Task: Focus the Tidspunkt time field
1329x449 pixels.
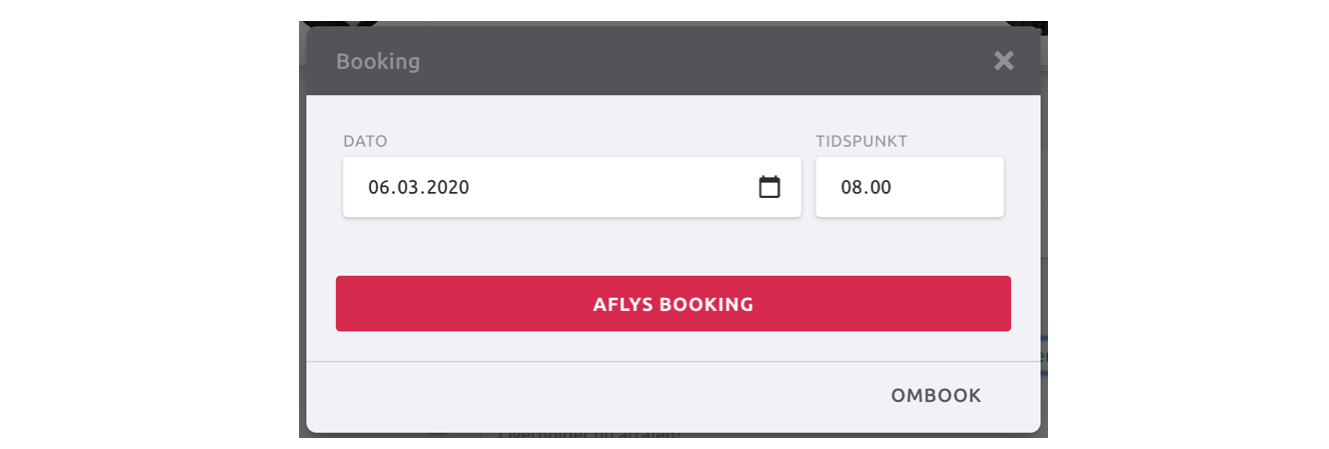Action: (910, 187)
